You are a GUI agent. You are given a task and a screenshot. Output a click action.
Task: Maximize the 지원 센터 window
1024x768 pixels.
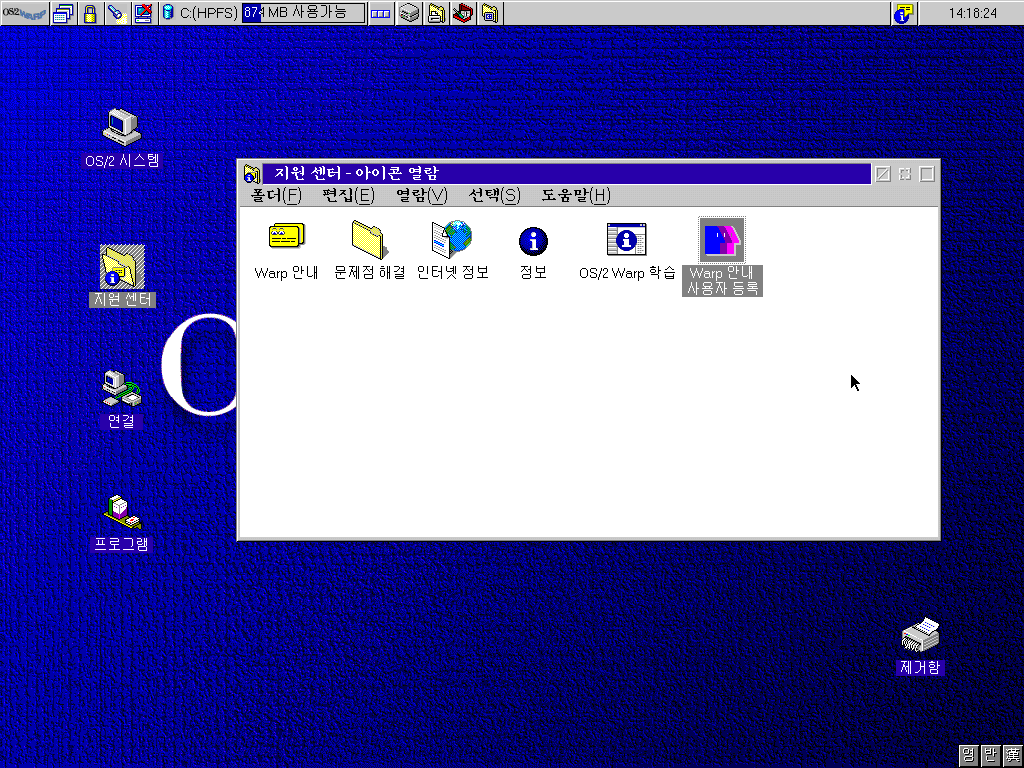[x=927, y=174]
